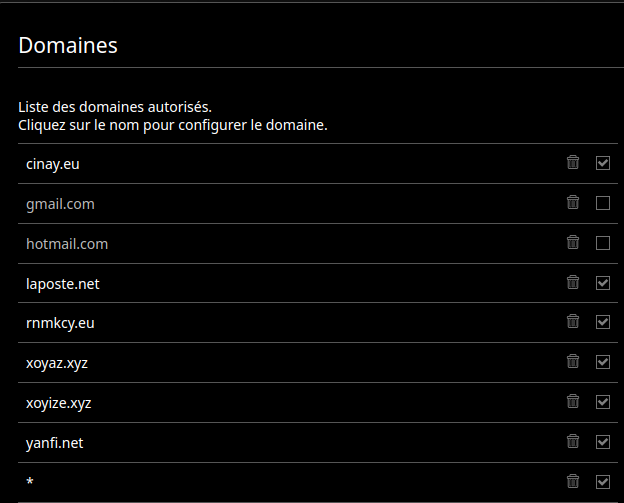The width and height of the screenshot is (624, 503).
Task: Delete the wildcard * domain entry
Action: coord(573,482)
